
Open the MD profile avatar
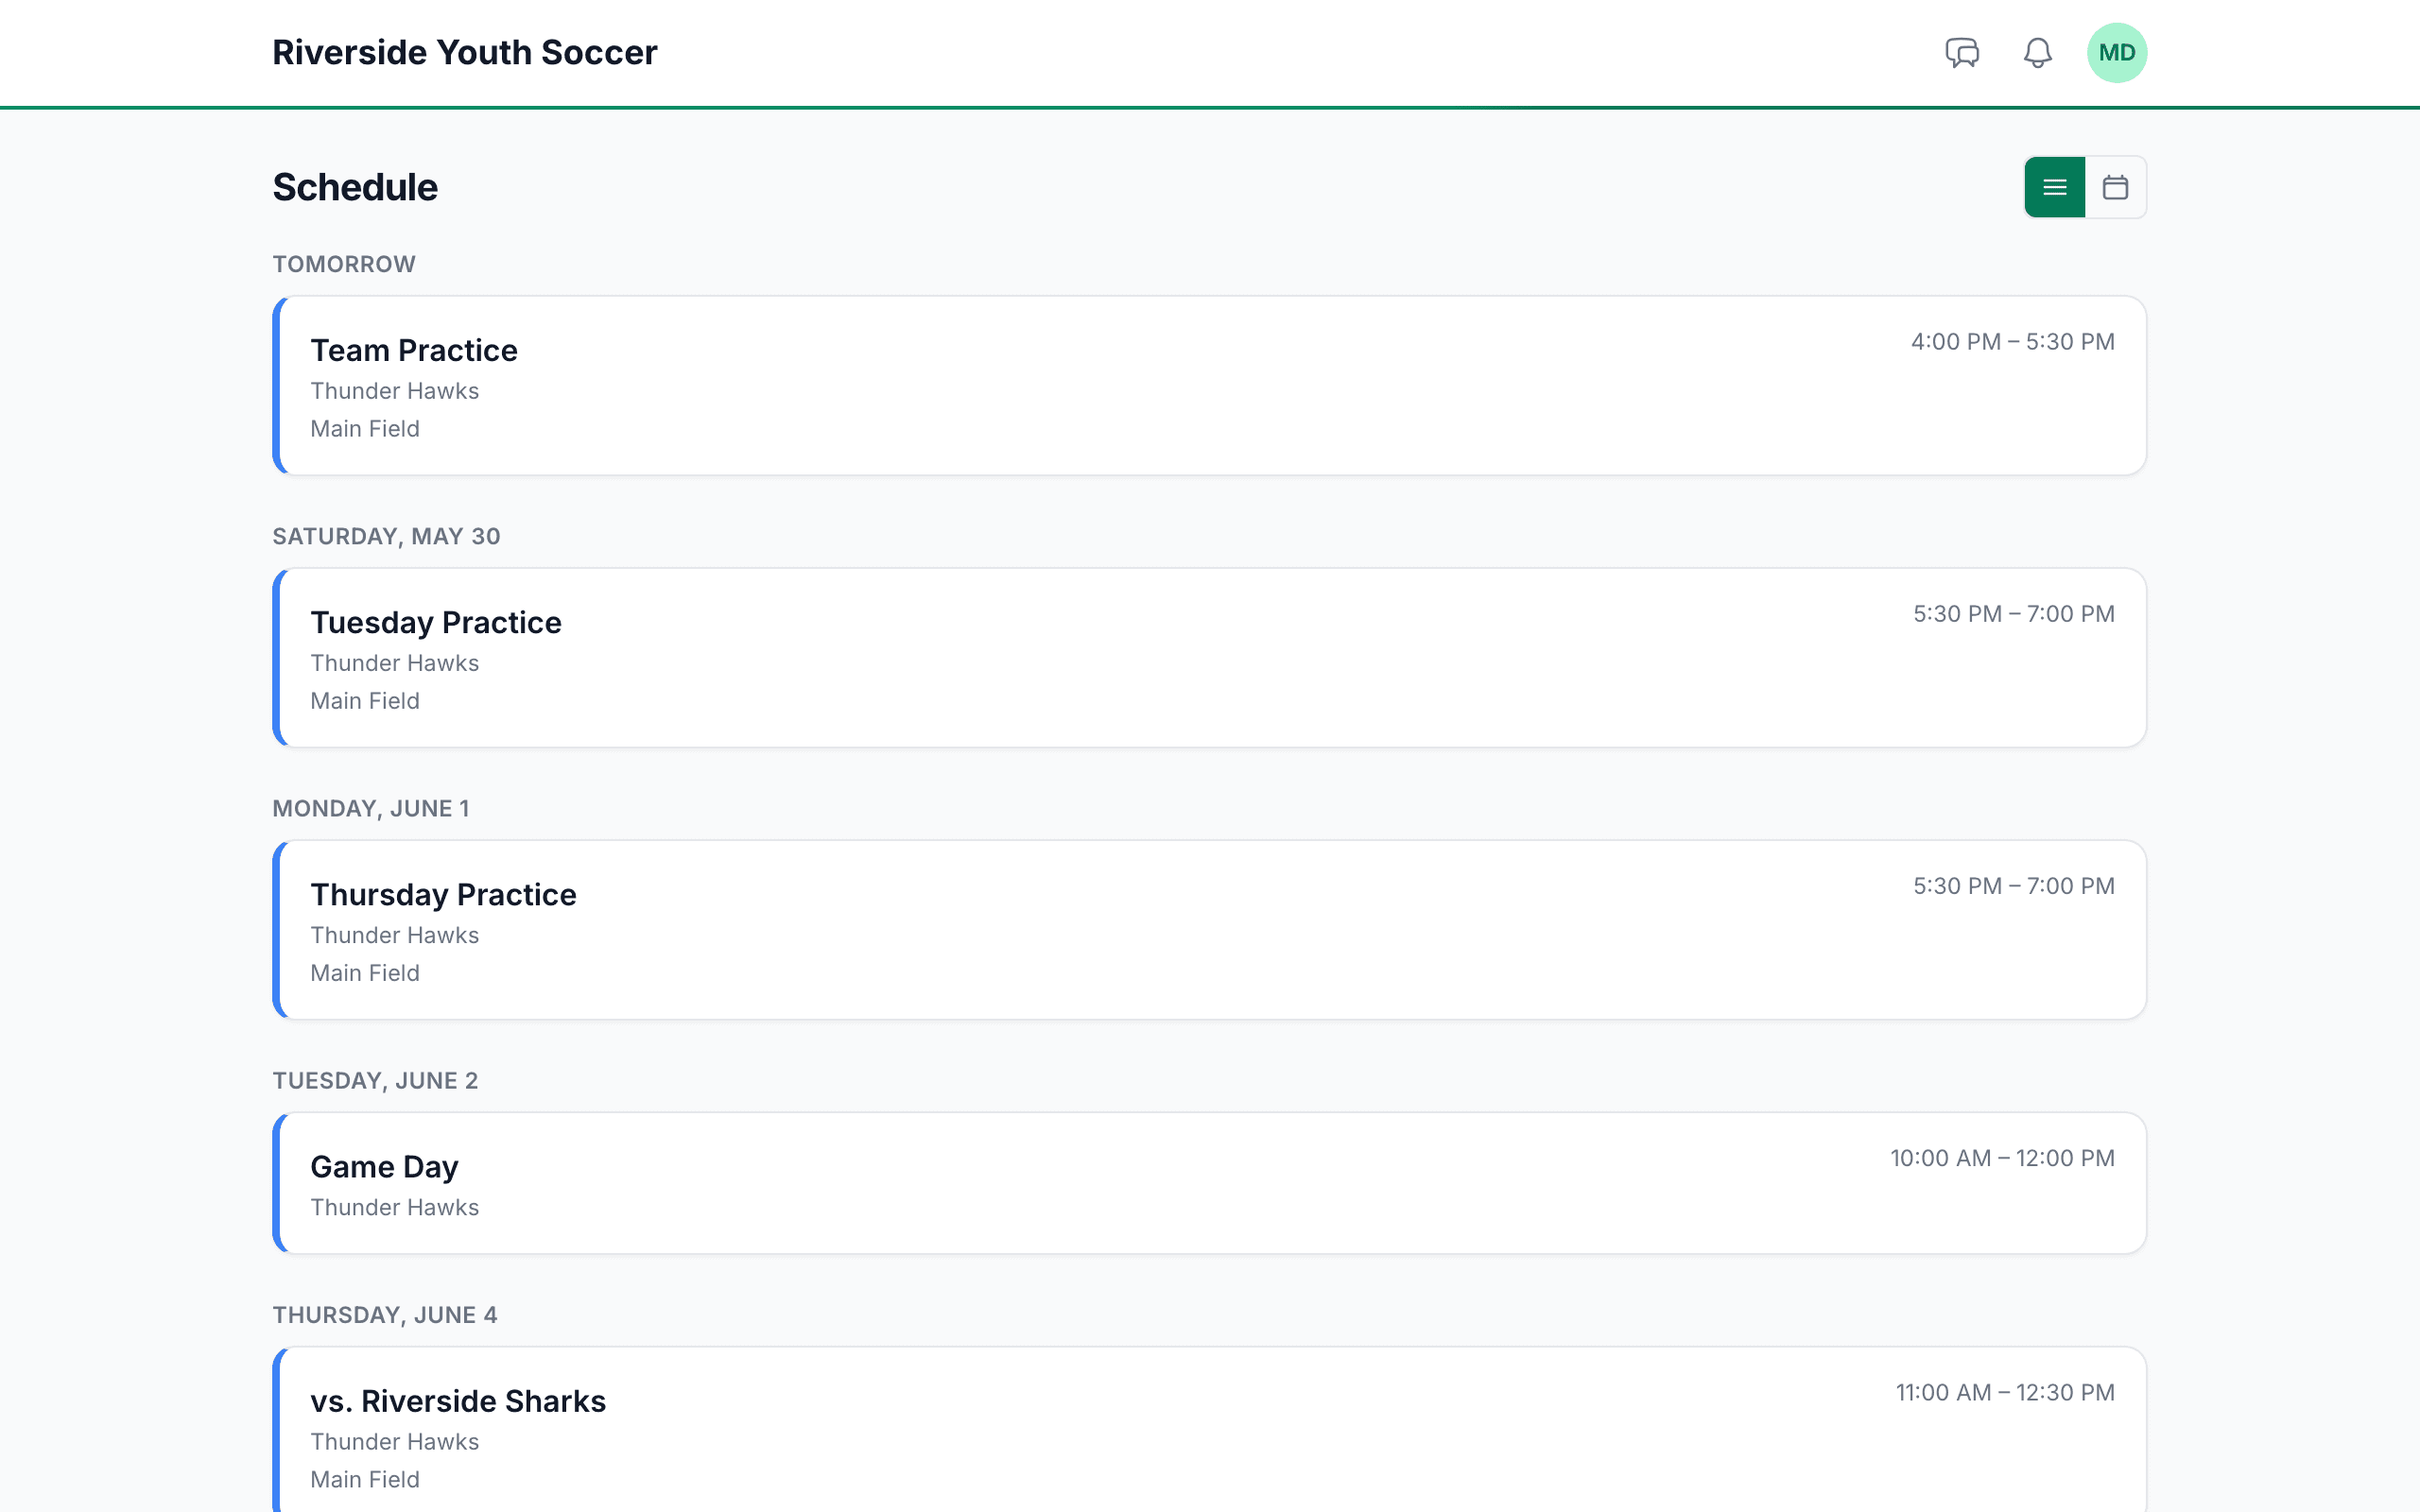click(2117, 52)
